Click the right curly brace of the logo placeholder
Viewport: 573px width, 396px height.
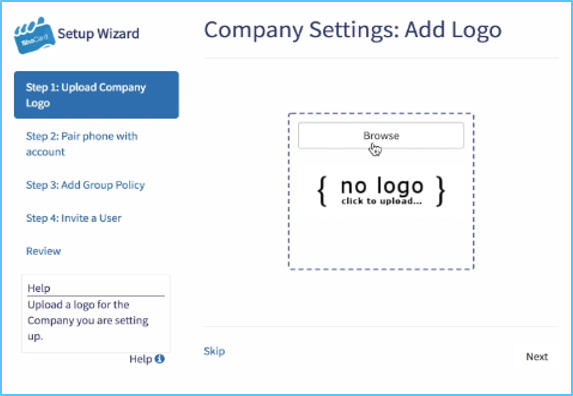(441, 191)
